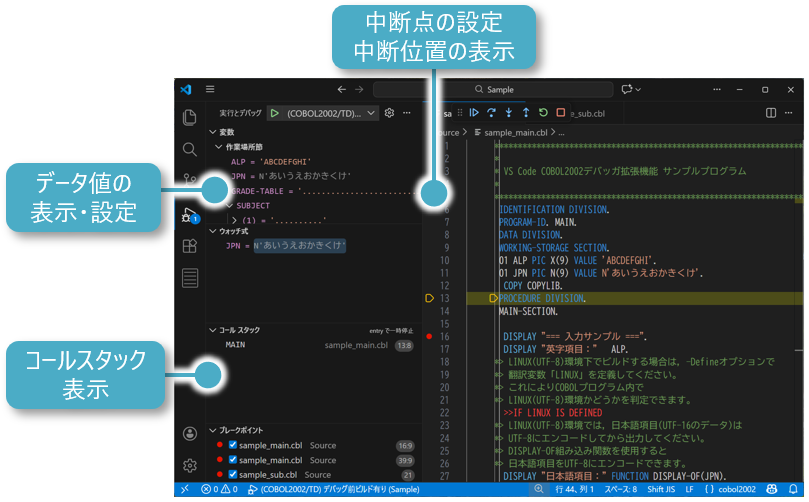The image size is (809, 502).
Task: Click Copilot status icon in status bar
Action: [x=772, y=489]
